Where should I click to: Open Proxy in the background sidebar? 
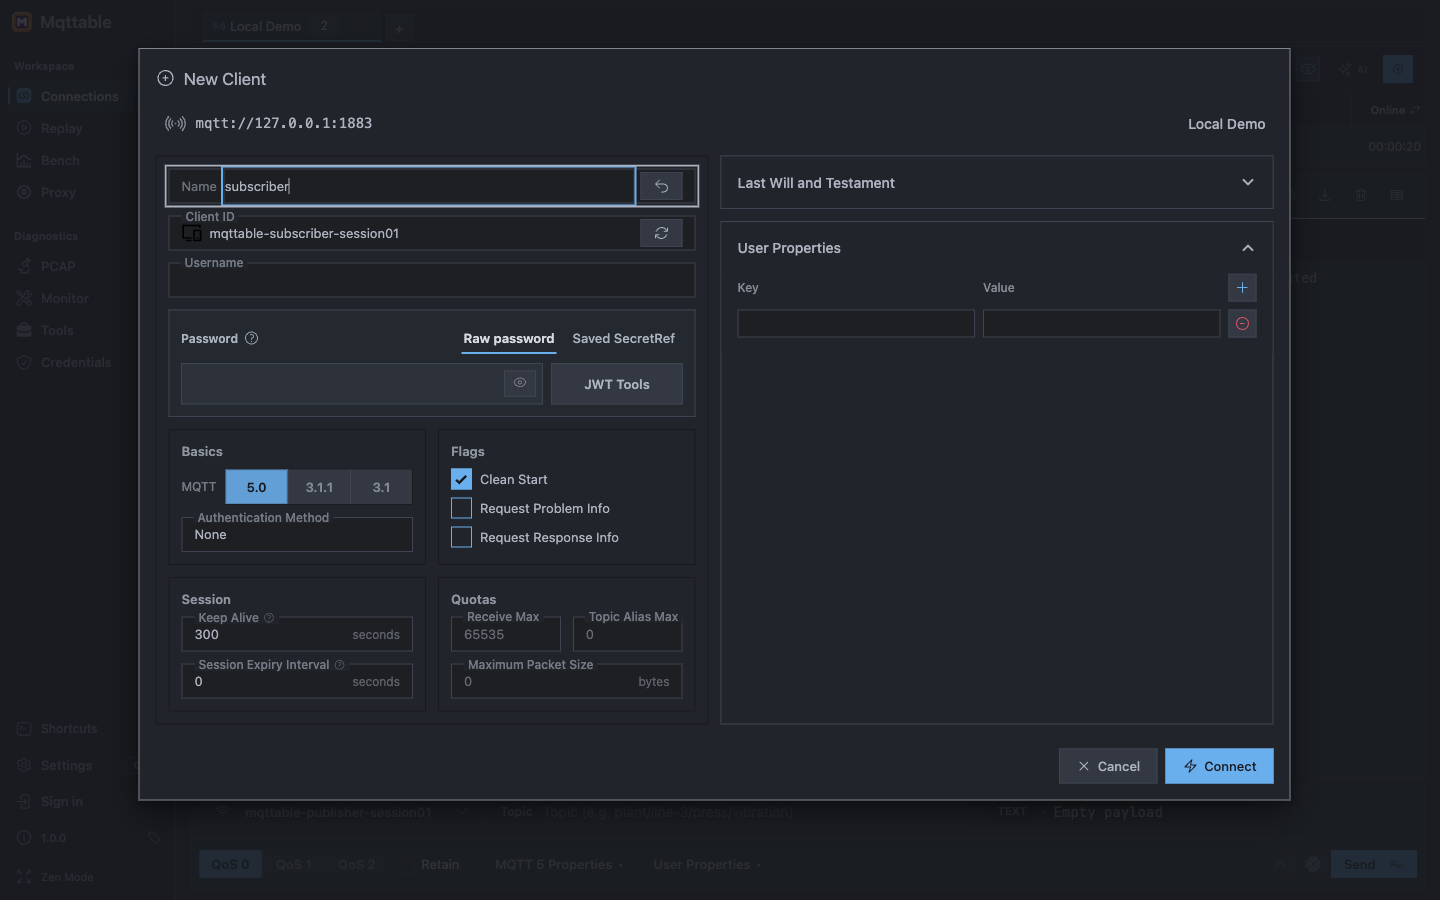pyautogui.click(x=46, y=192)
